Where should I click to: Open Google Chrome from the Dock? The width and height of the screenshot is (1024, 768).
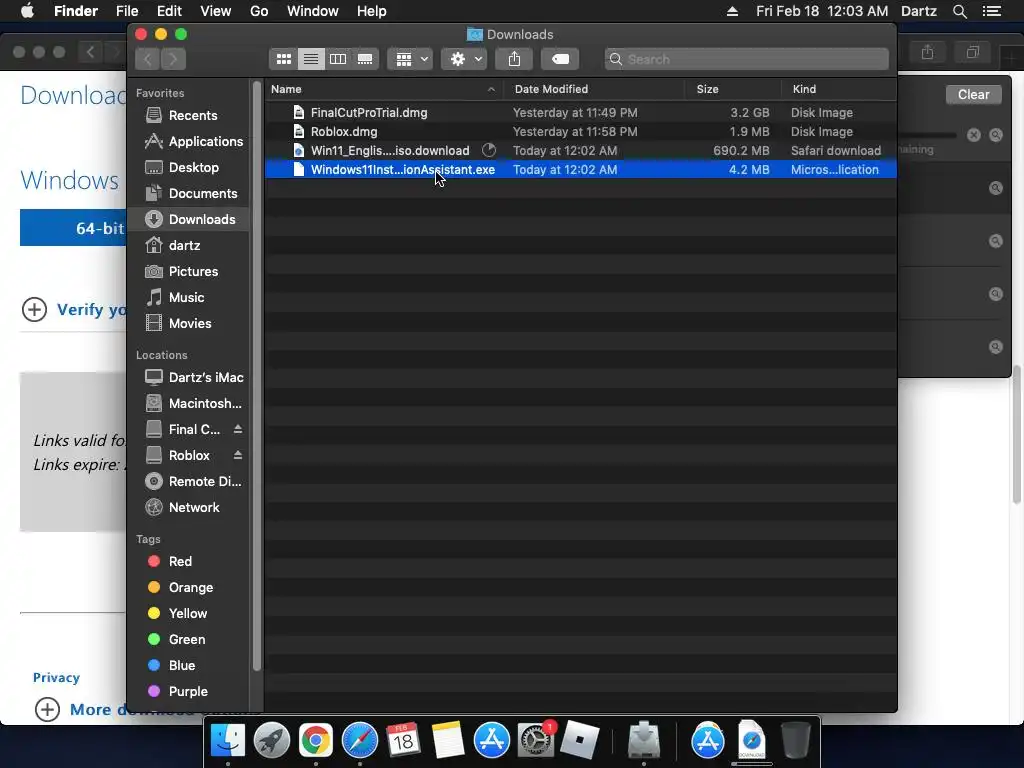point(316,741)
